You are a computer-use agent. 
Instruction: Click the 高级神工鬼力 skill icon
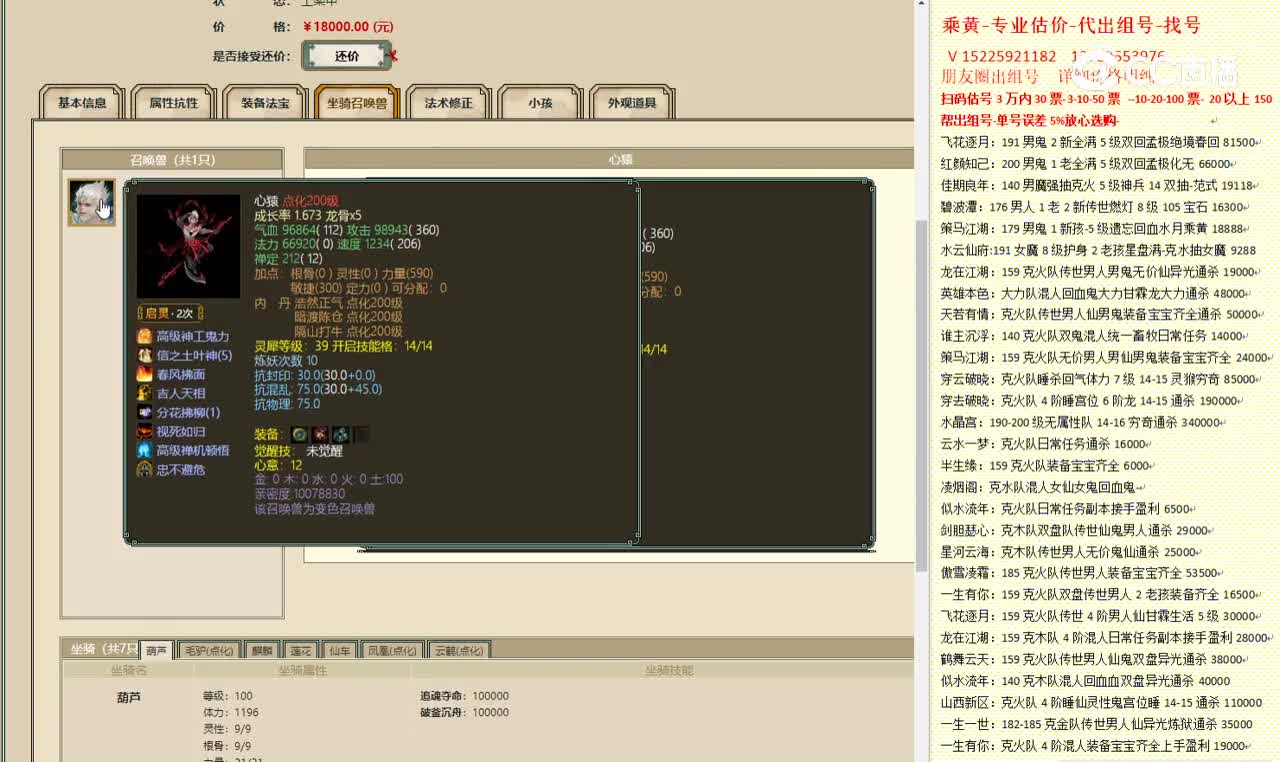point(145,337)
